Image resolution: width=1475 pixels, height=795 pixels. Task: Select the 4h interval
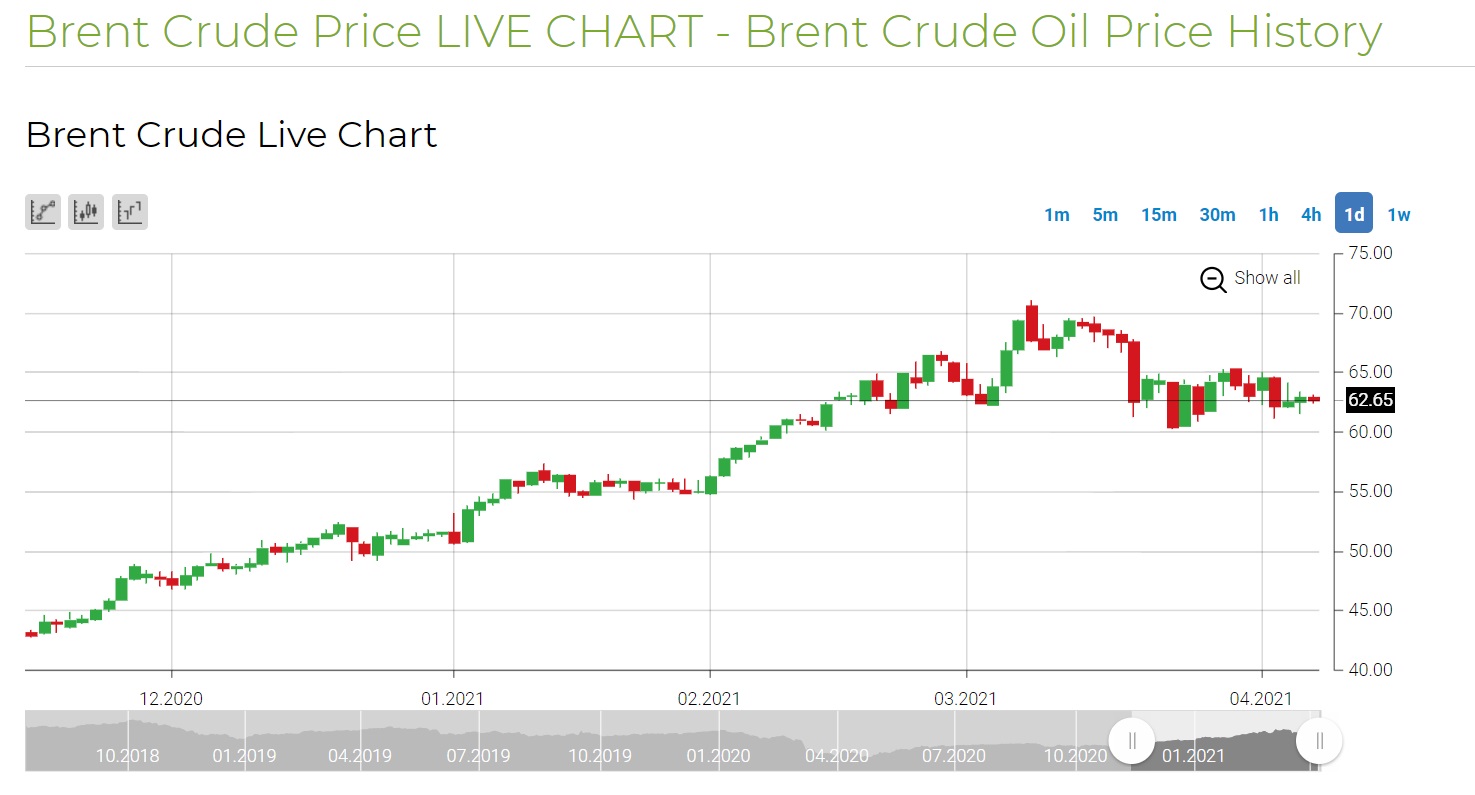coord(1311,215)
